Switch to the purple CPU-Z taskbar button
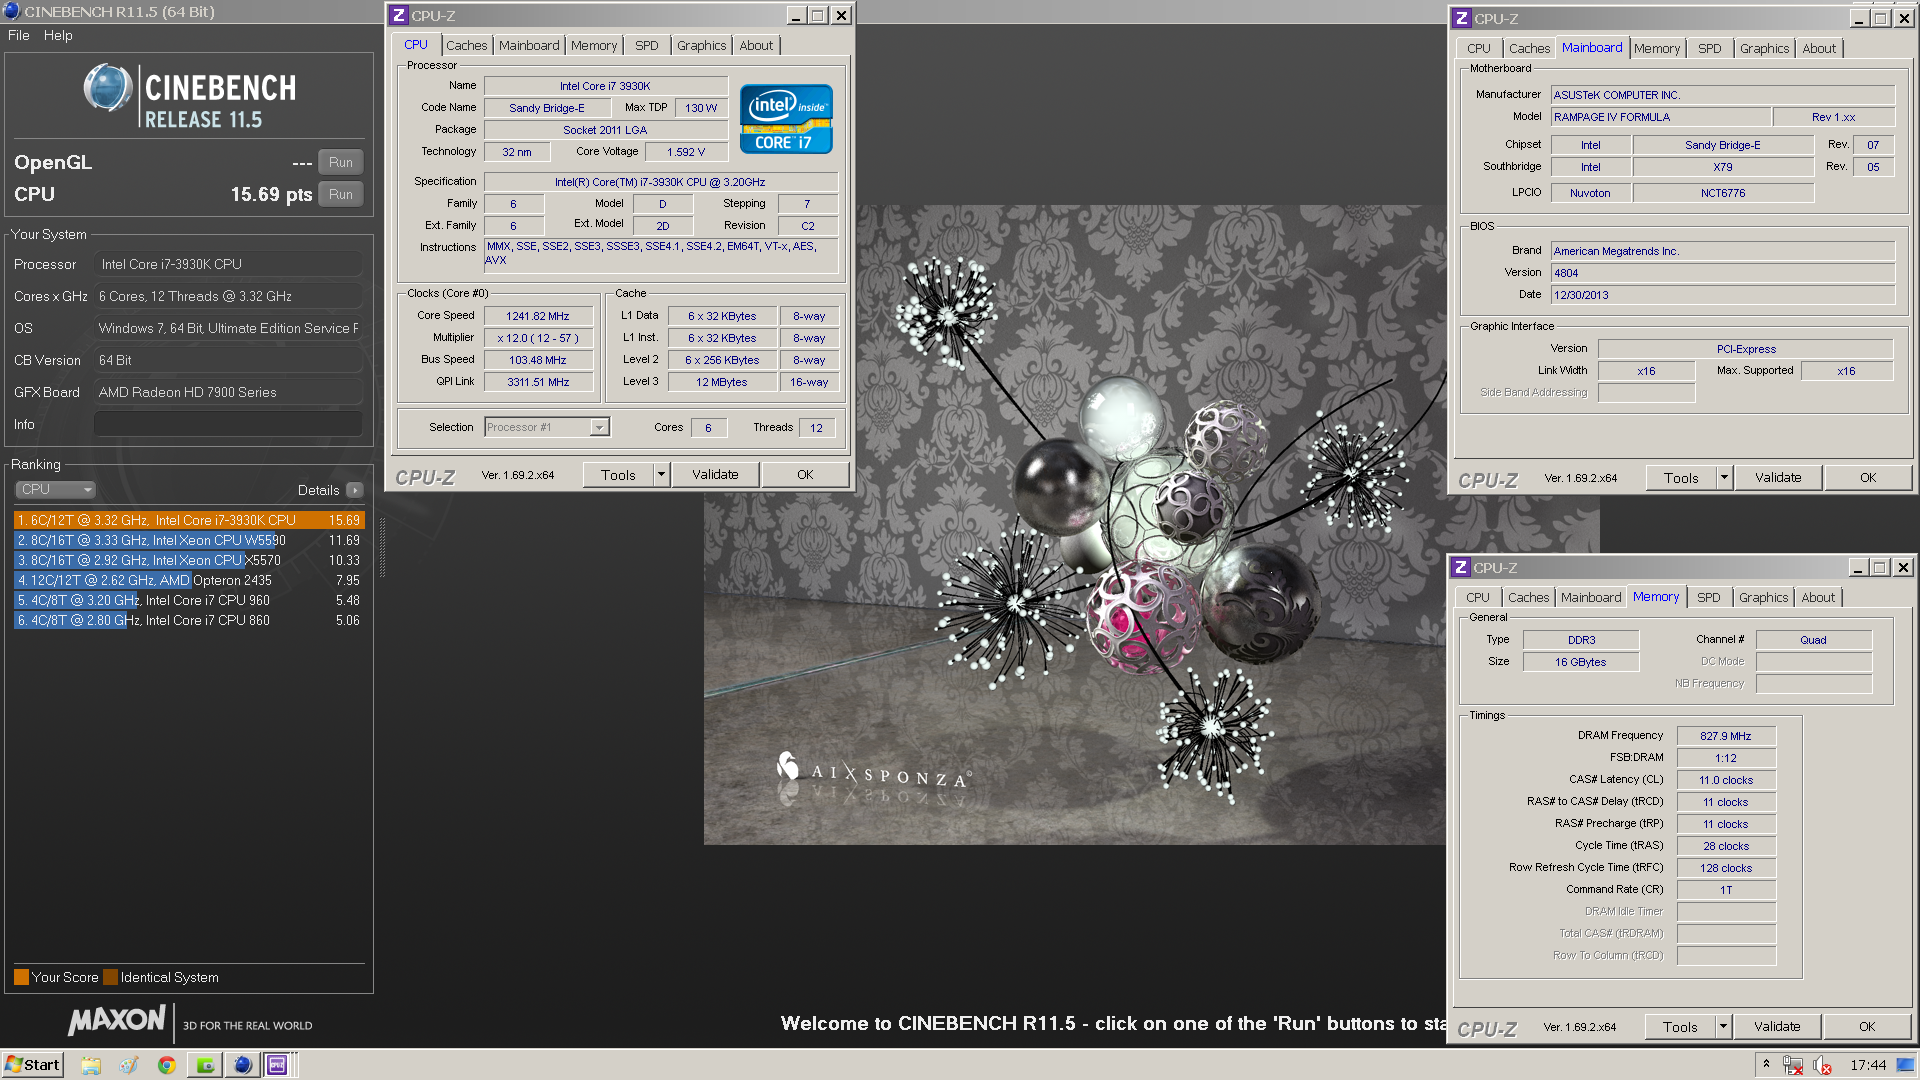Image resolution: width=1920 pixels, height=1080 pixels. pyautogui.click(x=278, y=1065)
